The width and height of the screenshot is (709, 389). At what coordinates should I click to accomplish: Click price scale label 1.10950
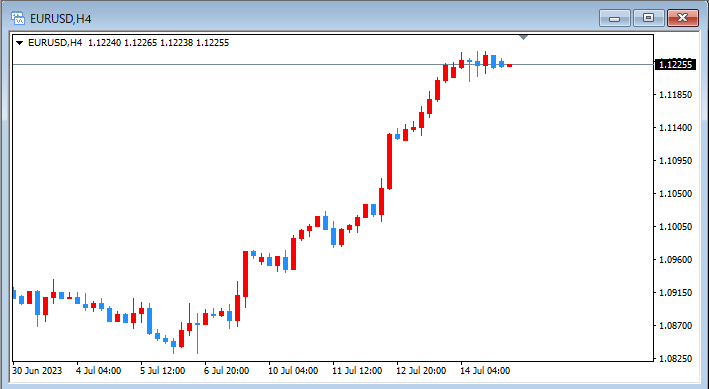(x=676, y=161)
